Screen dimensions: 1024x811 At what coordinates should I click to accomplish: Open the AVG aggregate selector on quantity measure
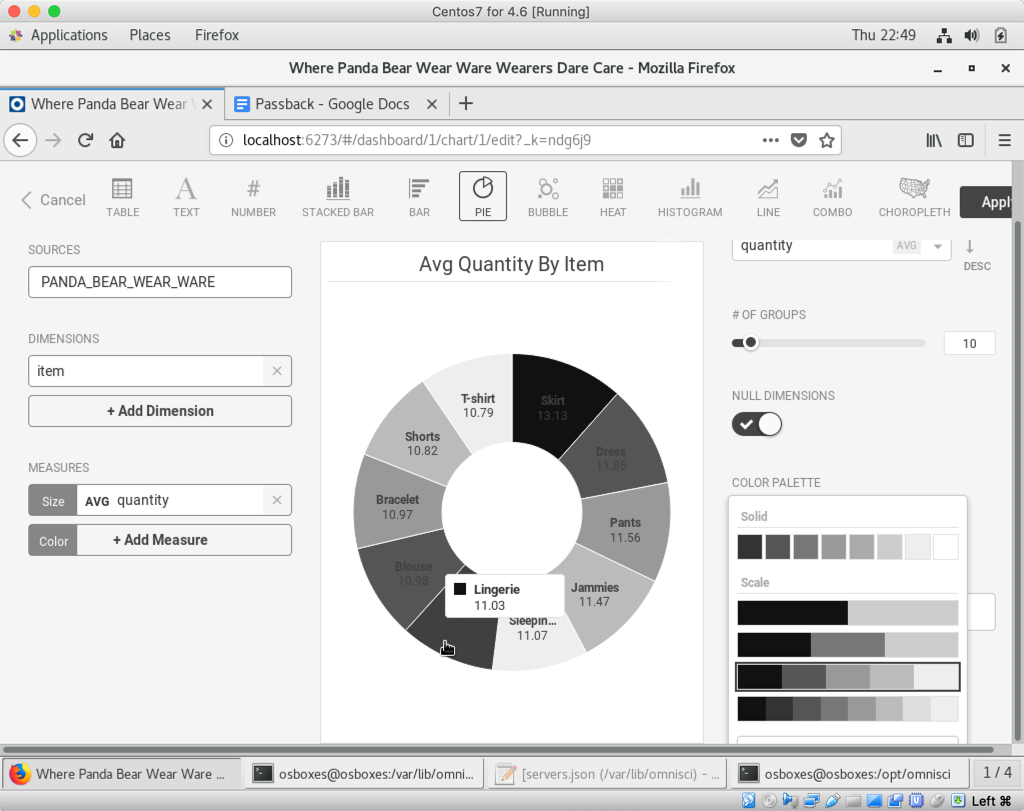[97, 500]
